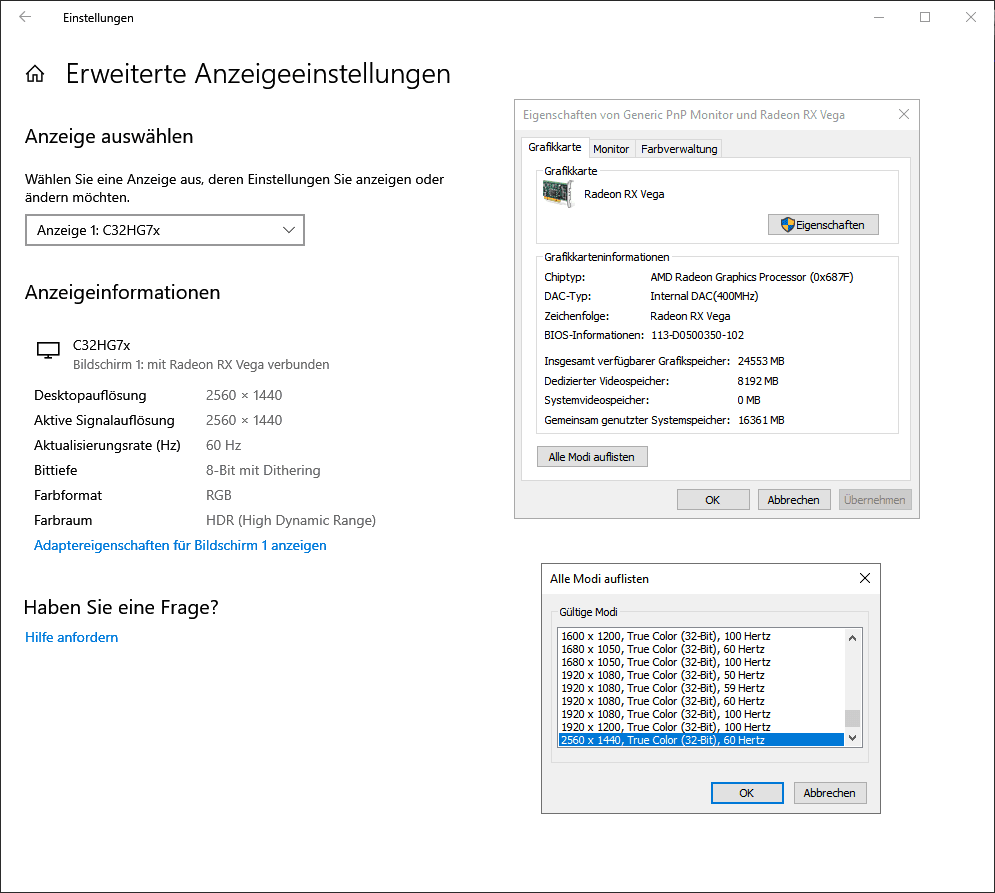Viewport: 995px width, 893px height.
Task: Open the Anzeige 1: C32HG7x dropdown
Action: click(x=165, y=230)
